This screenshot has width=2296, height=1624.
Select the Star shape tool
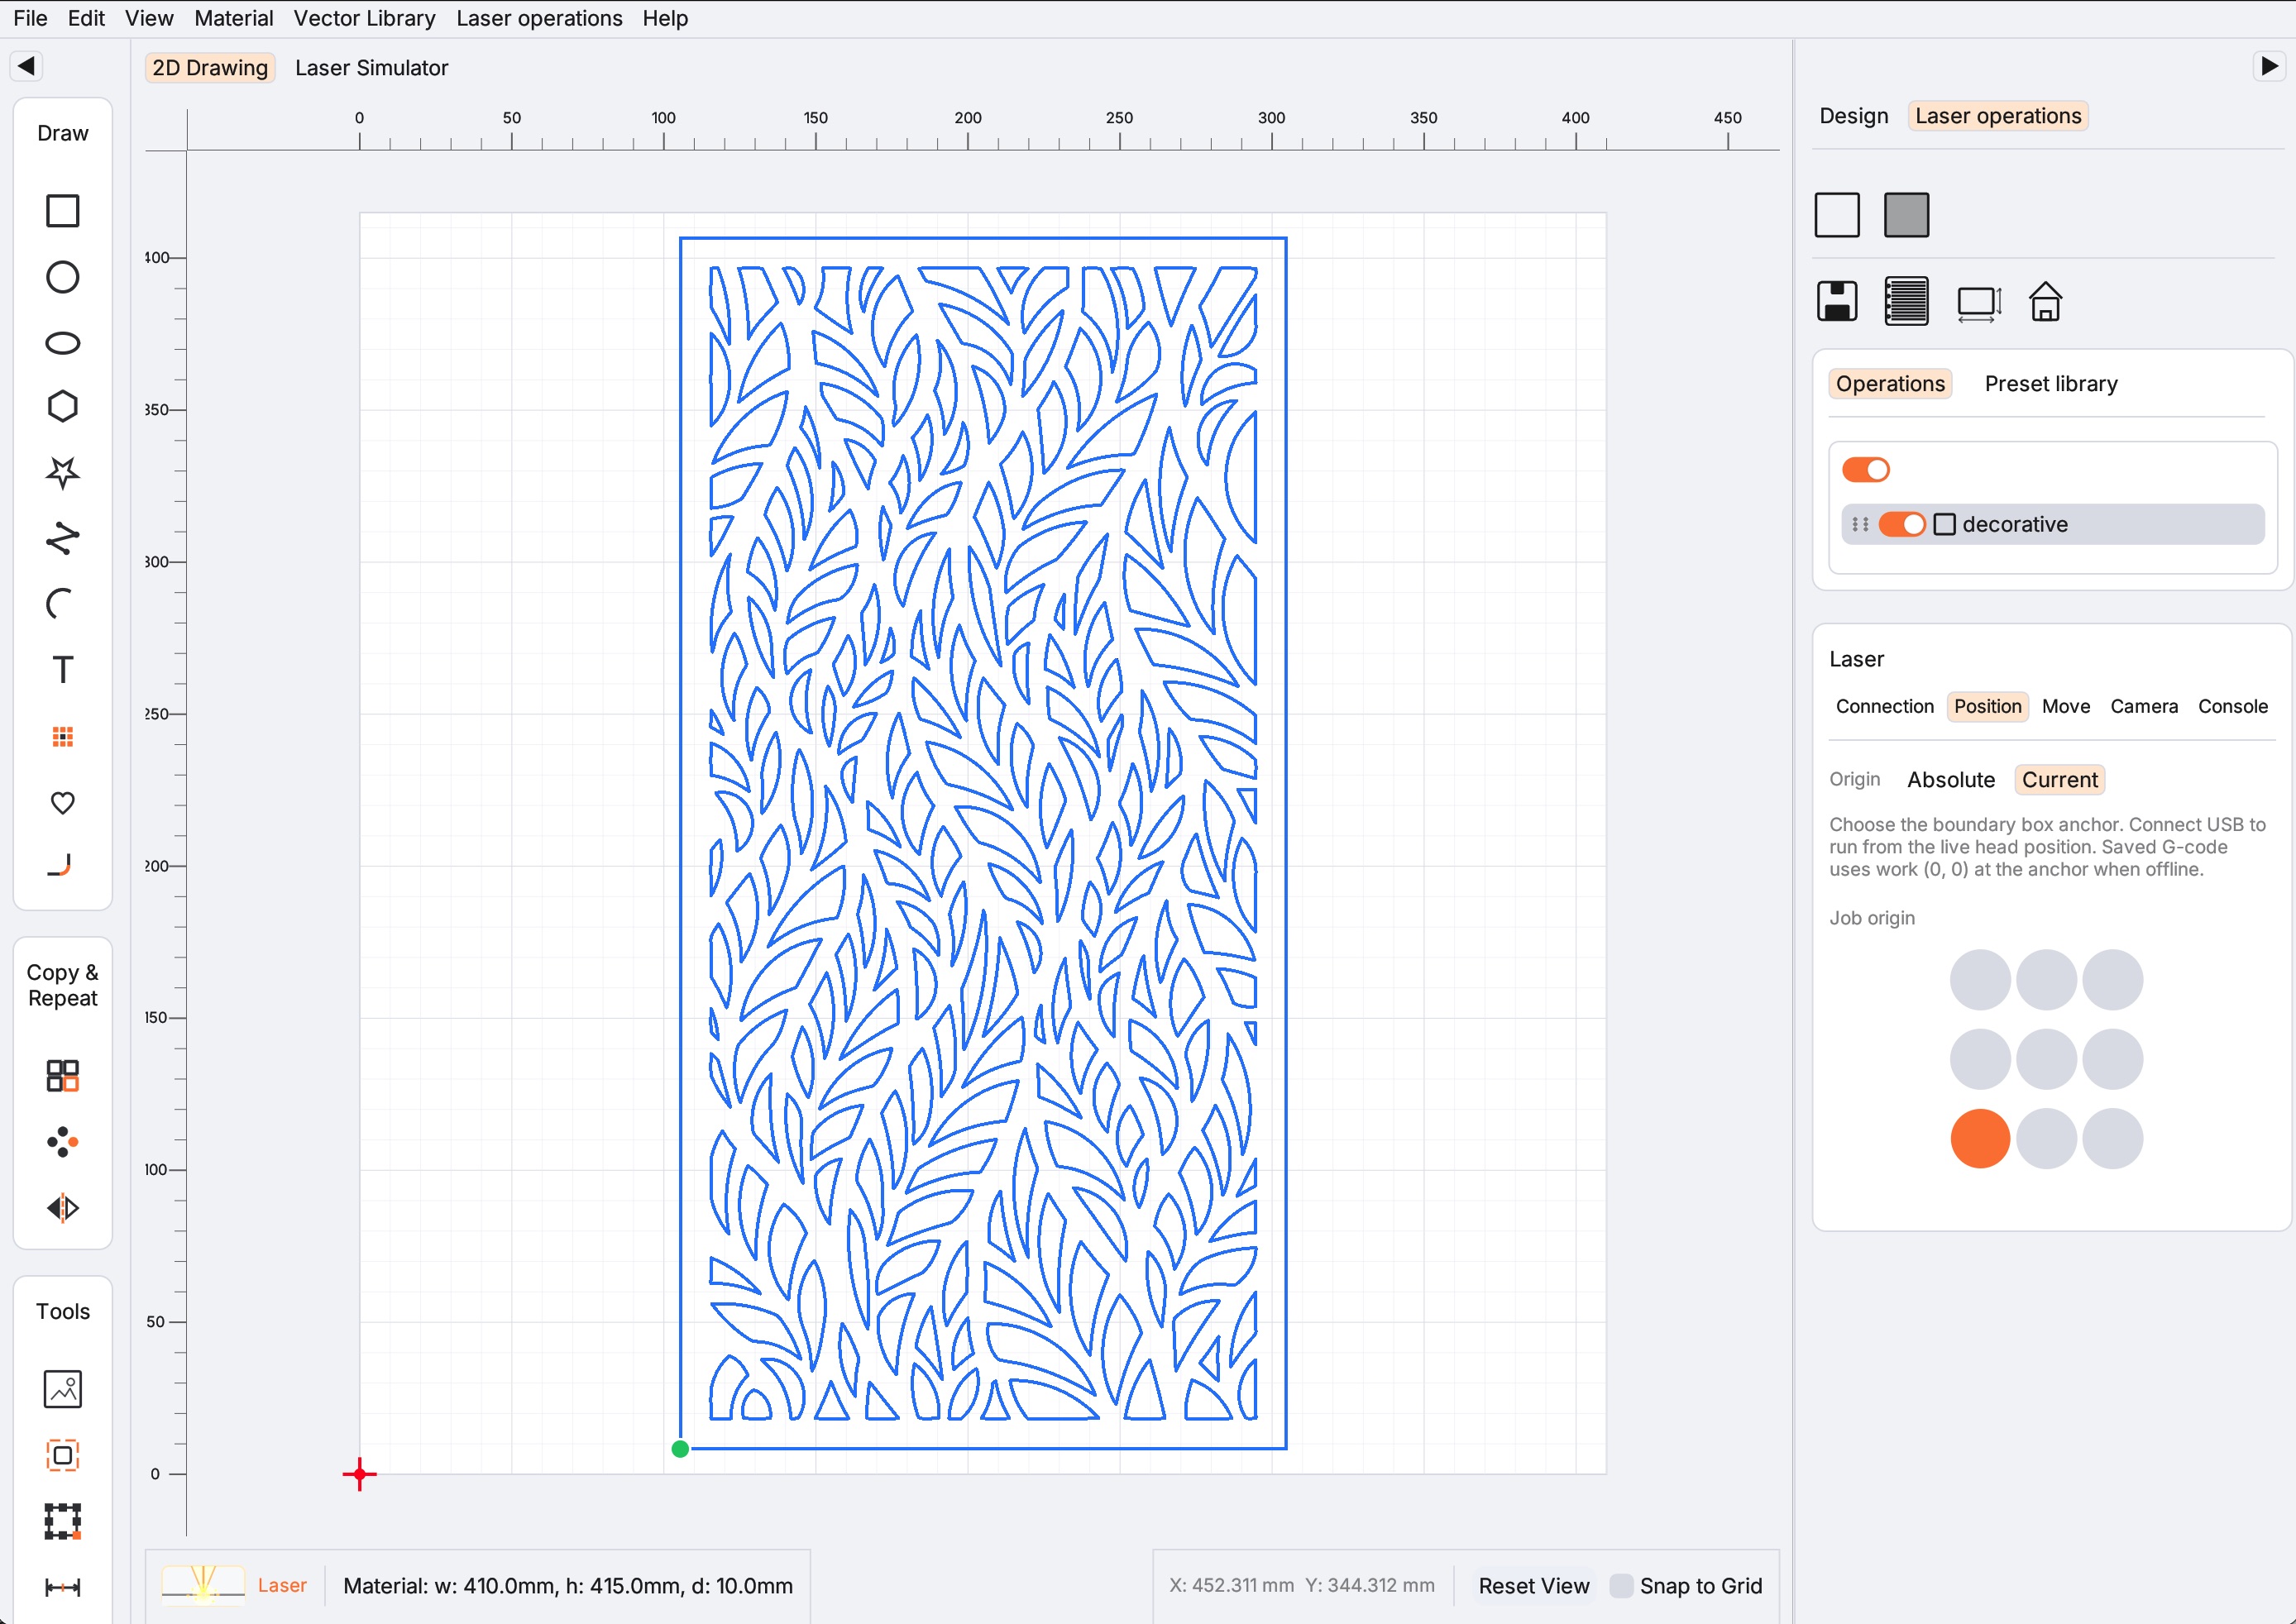click(x=62, y=472)
